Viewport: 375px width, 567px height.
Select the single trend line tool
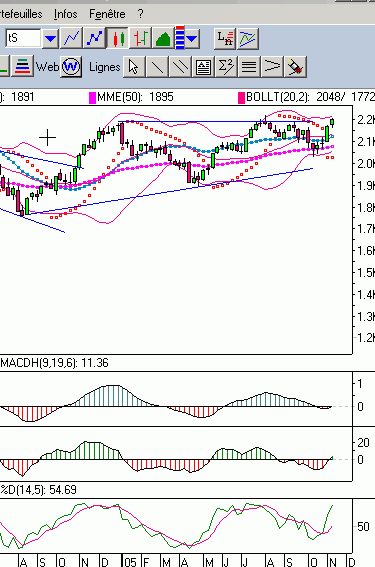(157, 67)
